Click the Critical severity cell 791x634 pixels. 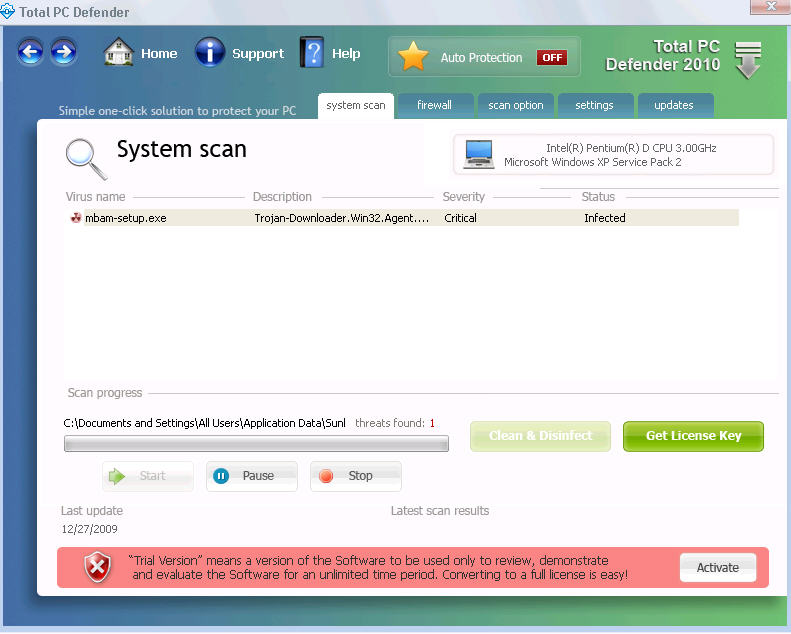coord(460,218)
